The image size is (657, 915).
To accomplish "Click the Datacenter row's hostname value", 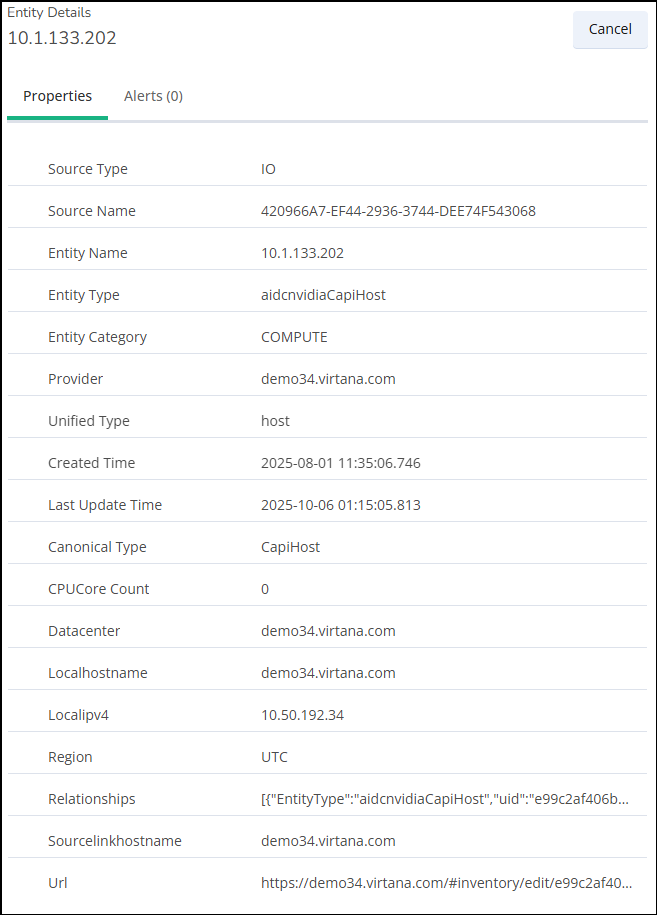I will [328, 631].
